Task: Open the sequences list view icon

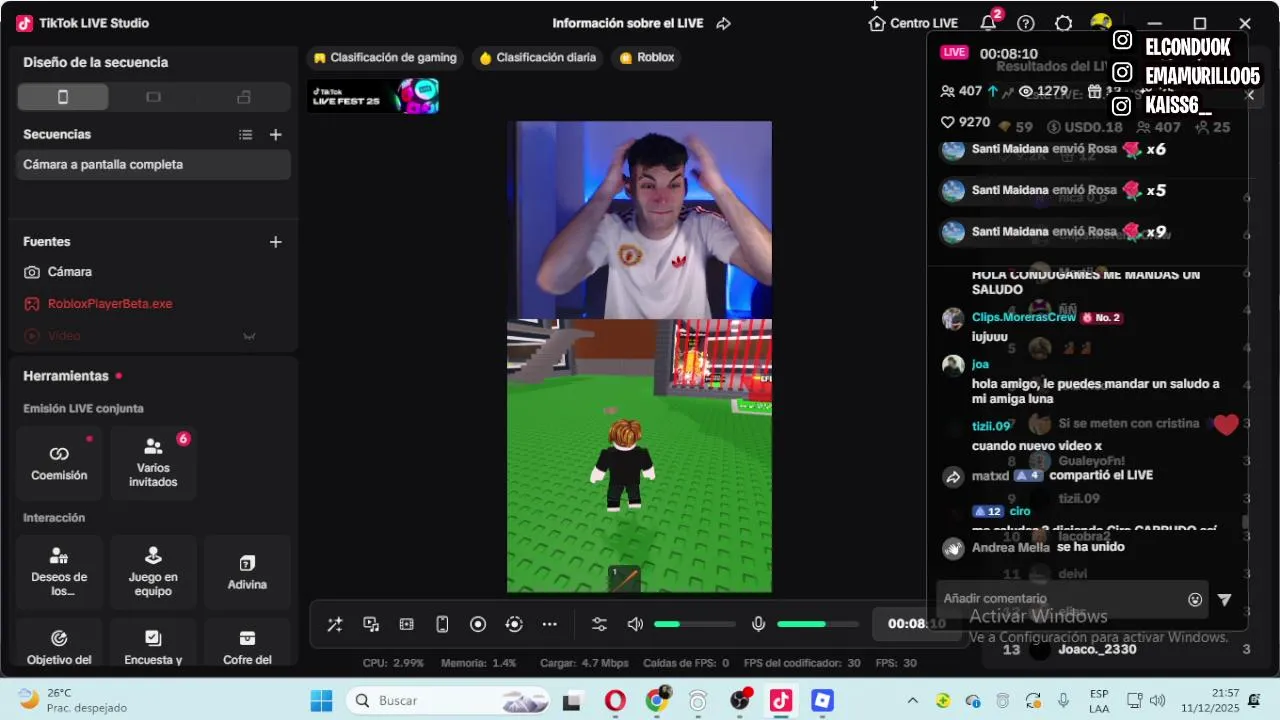Action: pyautogui.click(x=246, y=134)
